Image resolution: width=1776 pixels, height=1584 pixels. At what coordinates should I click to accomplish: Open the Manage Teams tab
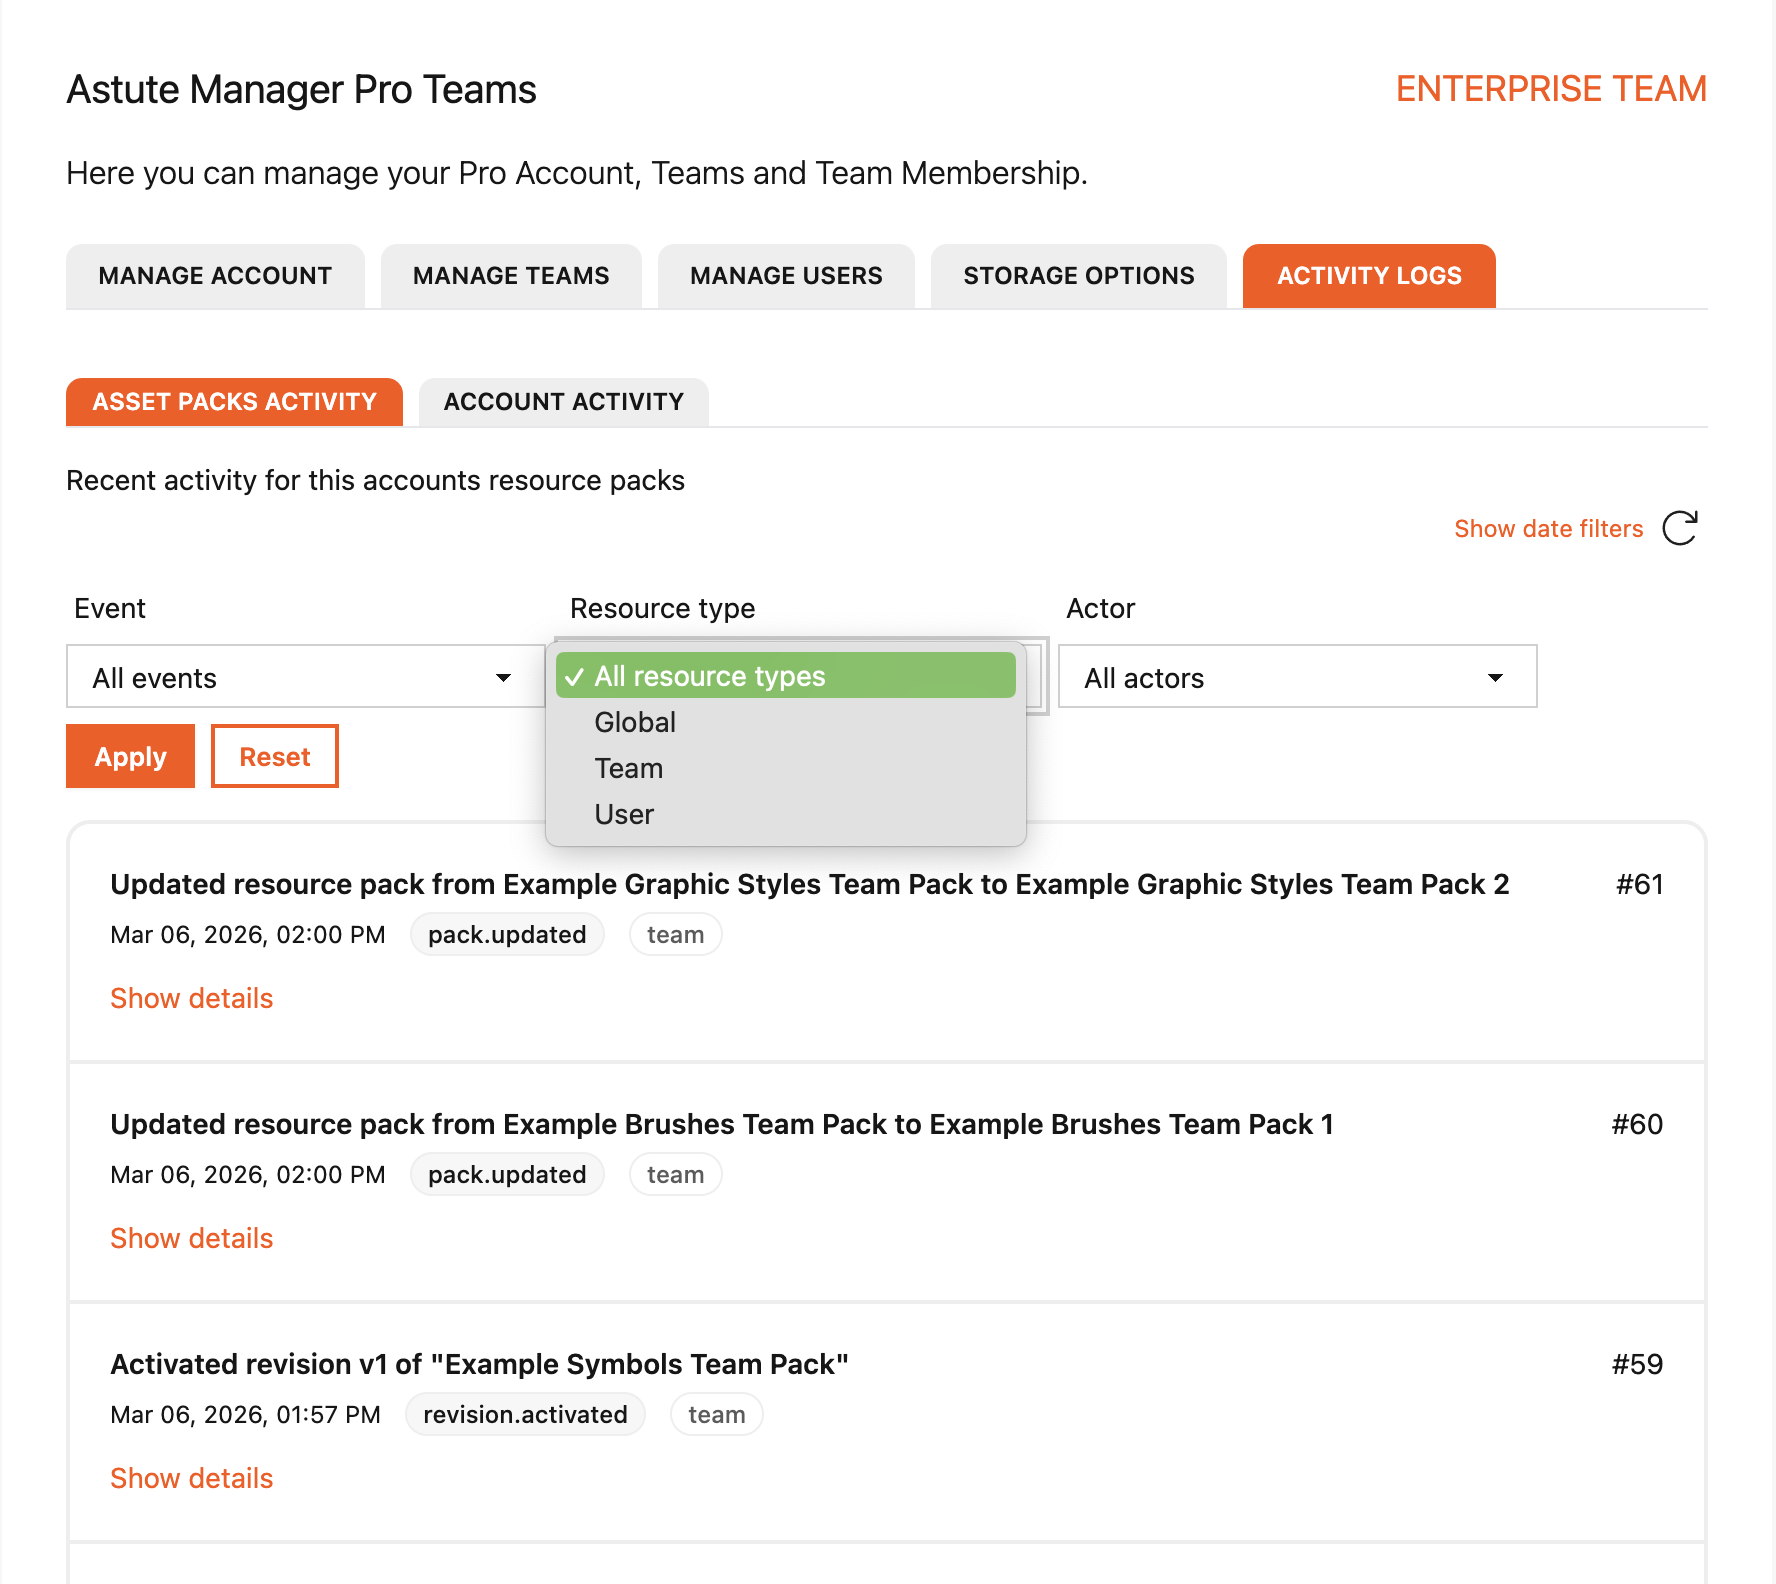coord(511,276)
